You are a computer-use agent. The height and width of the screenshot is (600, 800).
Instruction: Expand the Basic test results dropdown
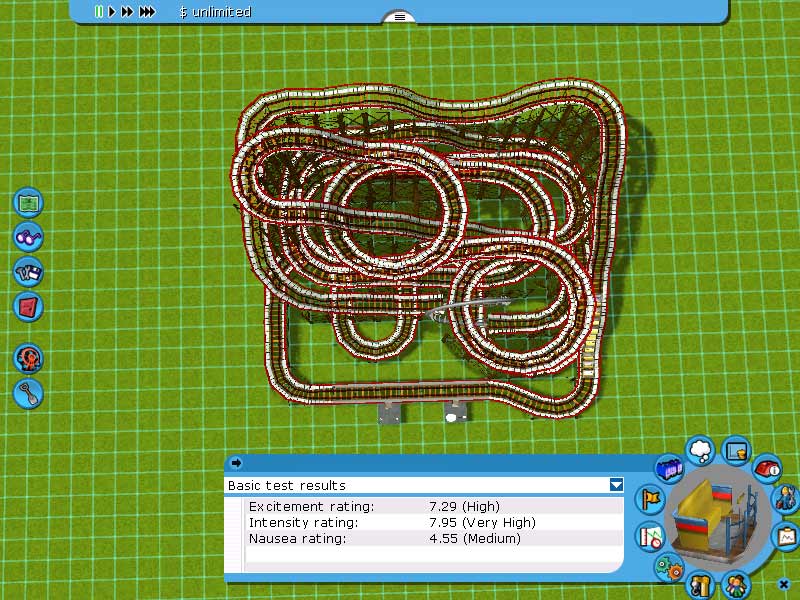pyautogui.click(x=616, y=485)
